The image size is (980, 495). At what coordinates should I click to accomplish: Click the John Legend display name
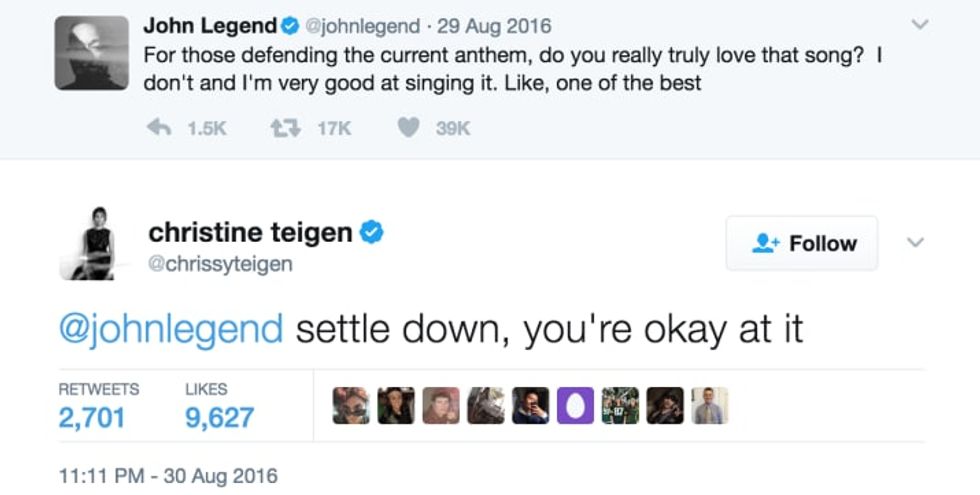(x=210, y=24)
